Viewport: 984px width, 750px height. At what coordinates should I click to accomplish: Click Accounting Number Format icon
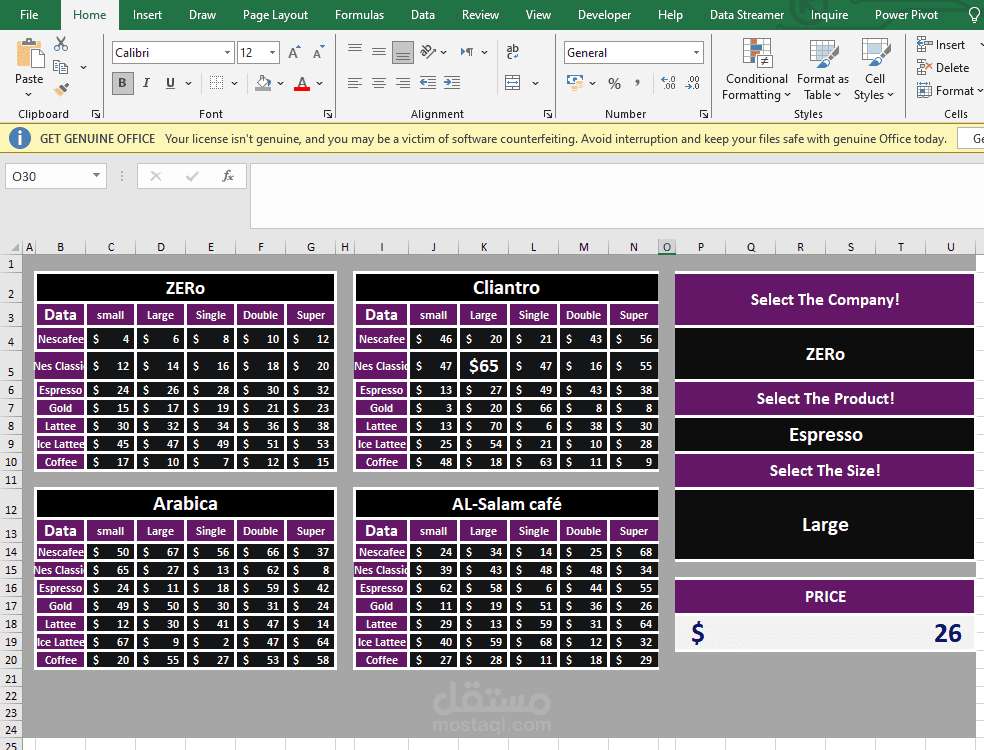click(574, 83)
